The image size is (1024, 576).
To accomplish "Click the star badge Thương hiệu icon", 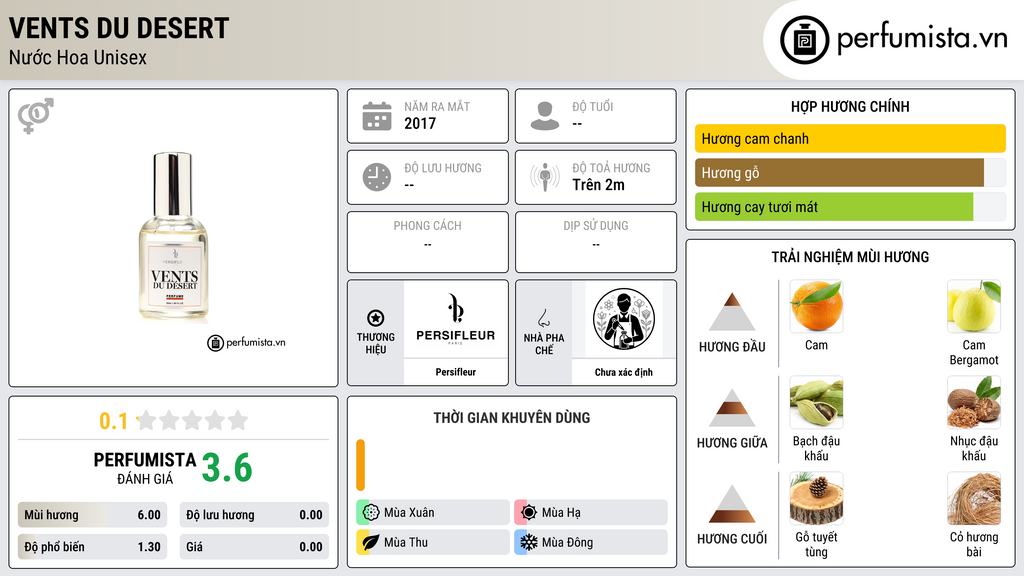I will point(376,318).
